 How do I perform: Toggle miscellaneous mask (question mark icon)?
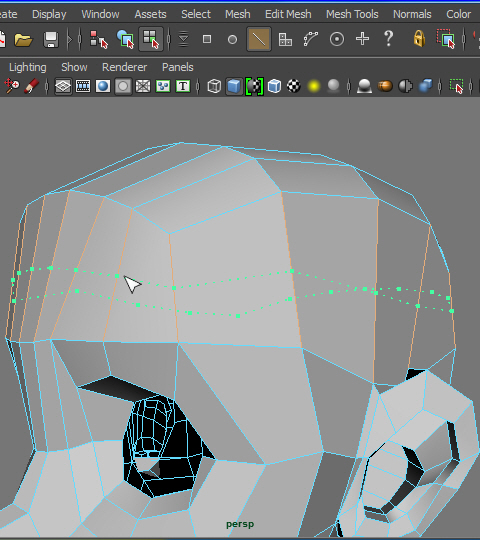389,39
